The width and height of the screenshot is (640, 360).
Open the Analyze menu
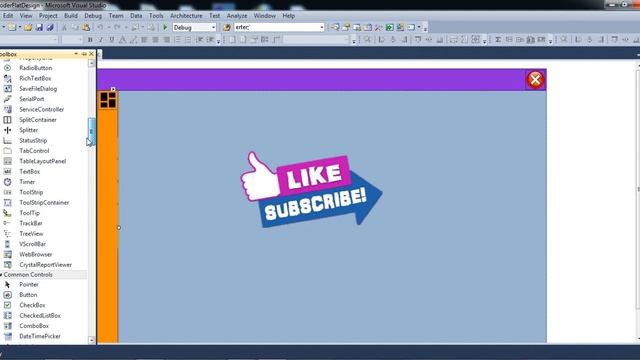click(x=237, y=16)
